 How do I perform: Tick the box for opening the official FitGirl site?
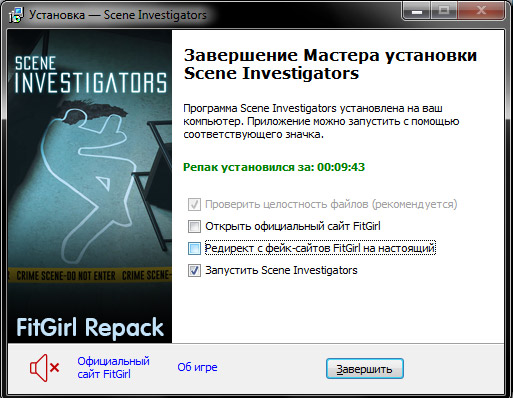coord(194,226)
